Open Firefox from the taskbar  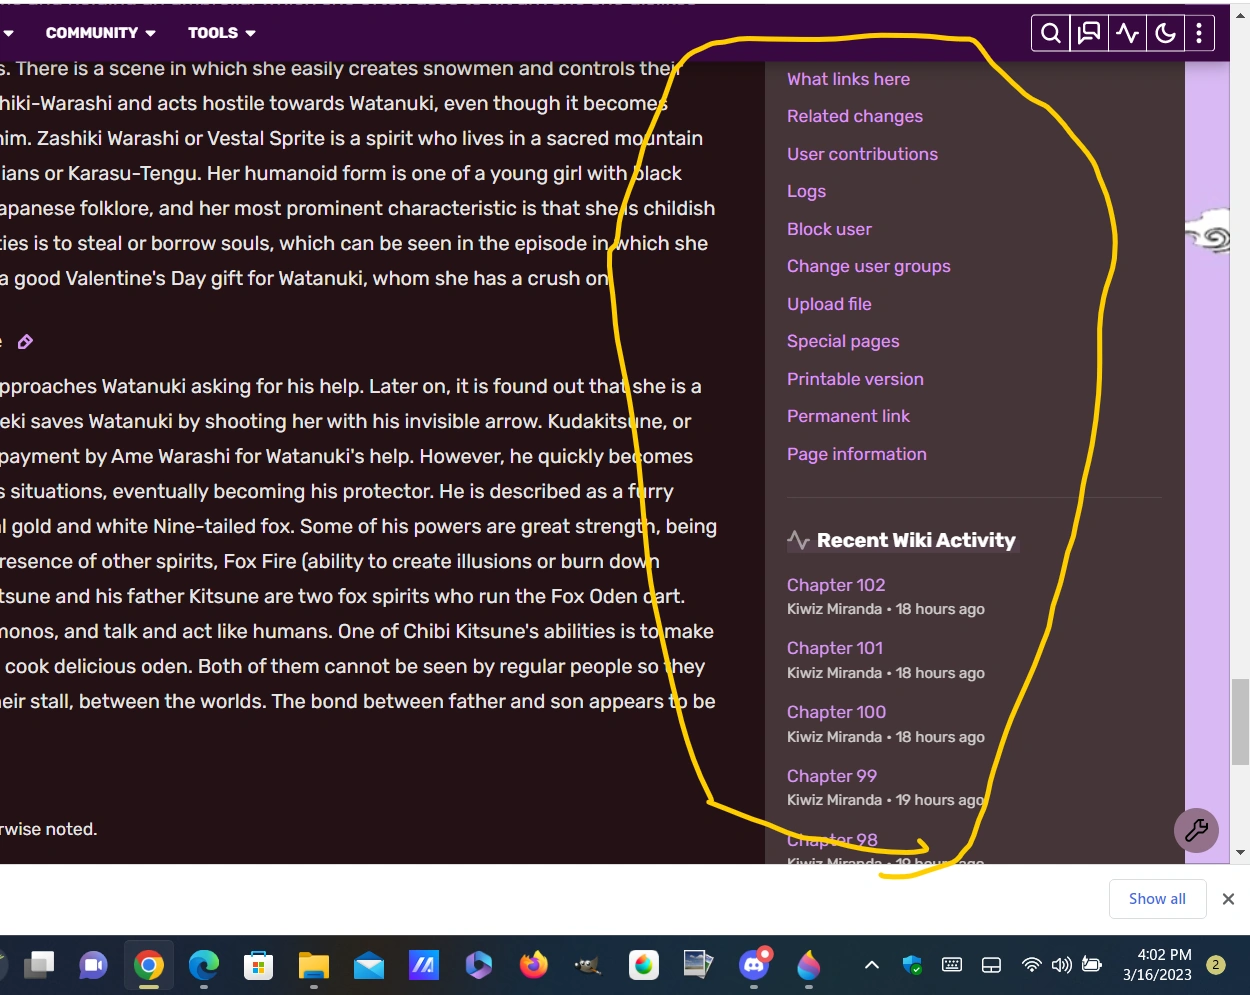pos(533,965)
